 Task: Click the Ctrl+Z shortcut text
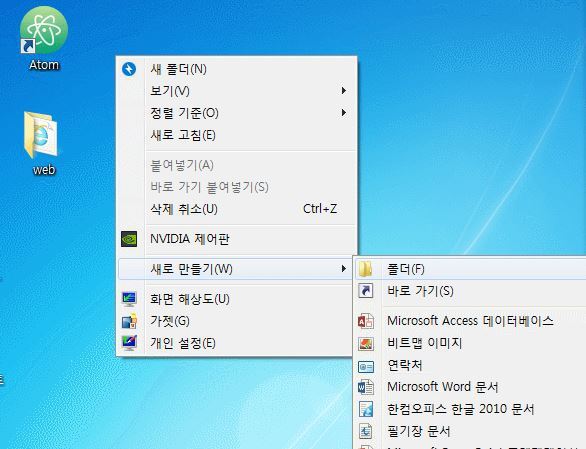point(320,209)
